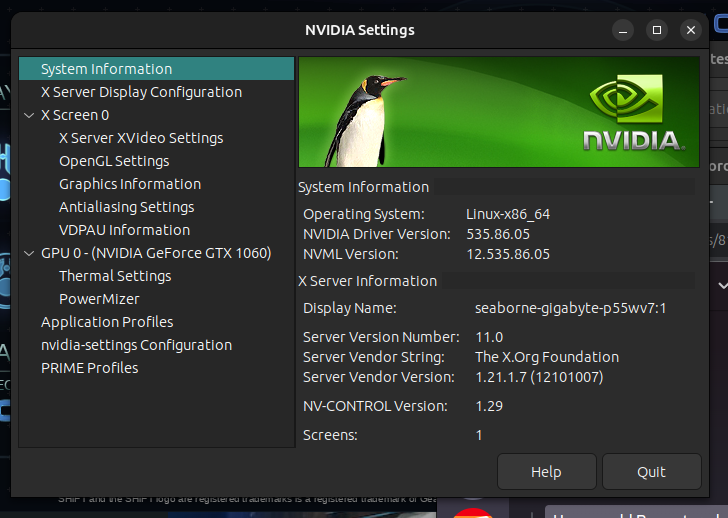Close the NVIDIA Settings window

[x=691, y=30]
